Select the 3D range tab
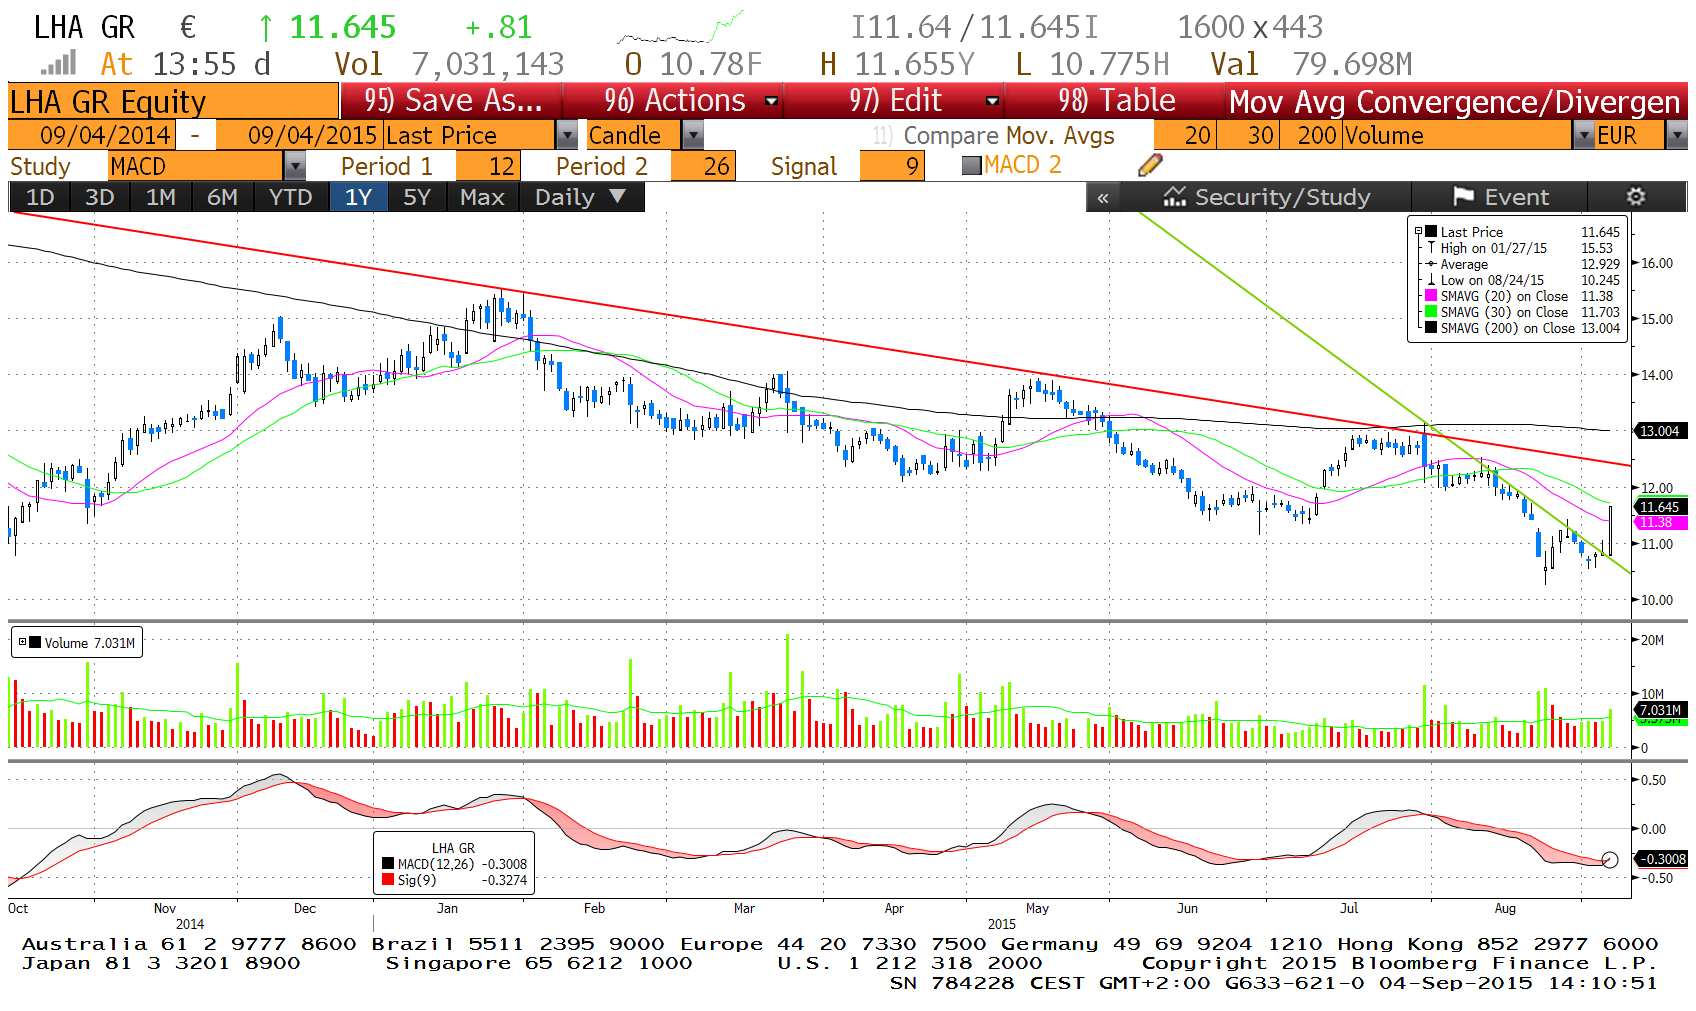The height and width of the screenshot is (1011, 1696). coord(99,197)
